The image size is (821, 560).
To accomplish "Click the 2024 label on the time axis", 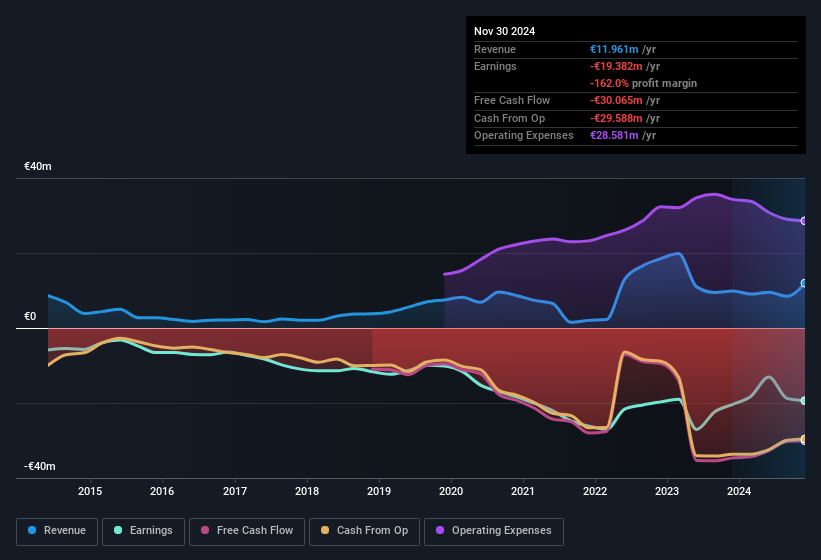I will click(739, 491).
